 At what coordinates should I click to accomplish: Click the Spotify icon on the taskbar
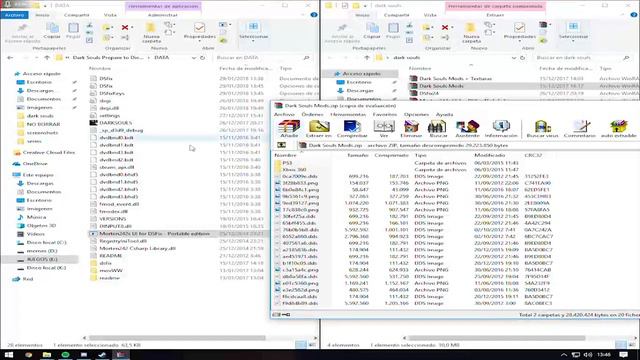(x=65, y=354)
